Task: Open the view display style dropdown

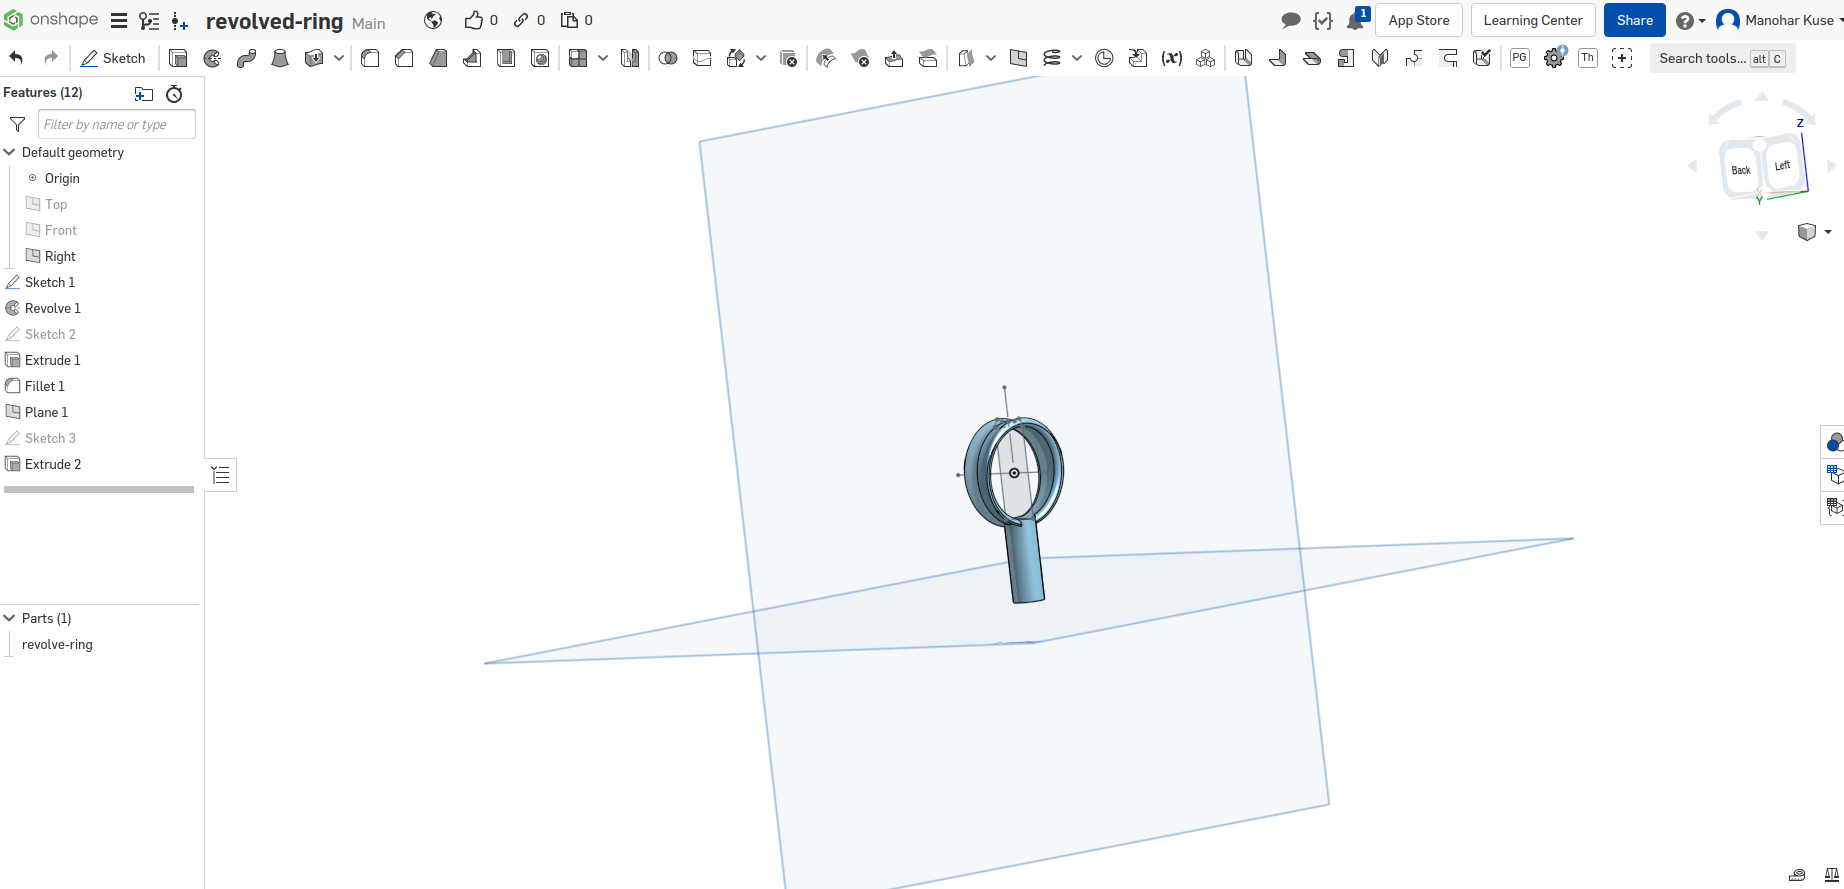Action: [1814, 232]
